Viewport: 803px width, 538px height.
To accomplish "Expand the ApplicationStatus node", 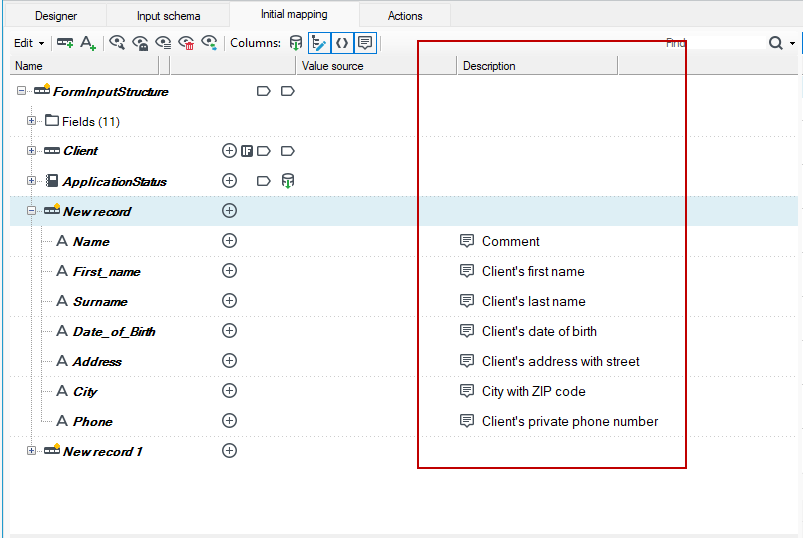I will pos(31,181).
